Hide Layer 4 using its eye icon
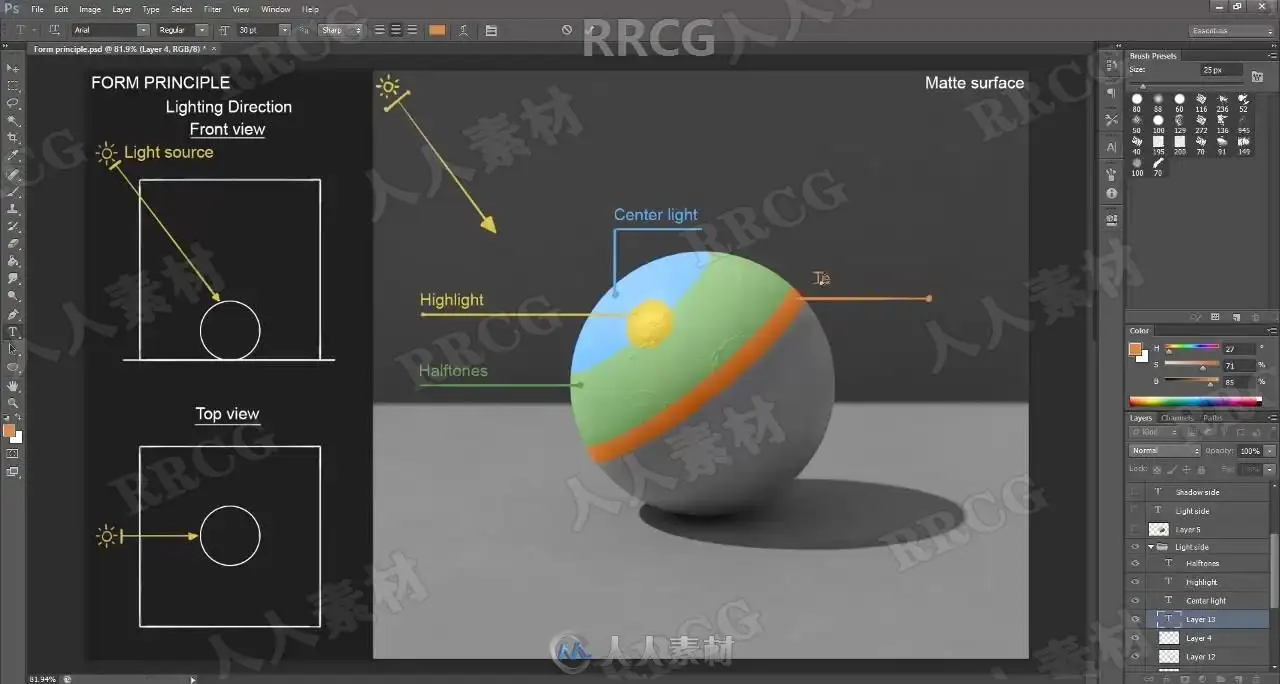This screenshot has height=684, width=1280. coord(1135,638)
